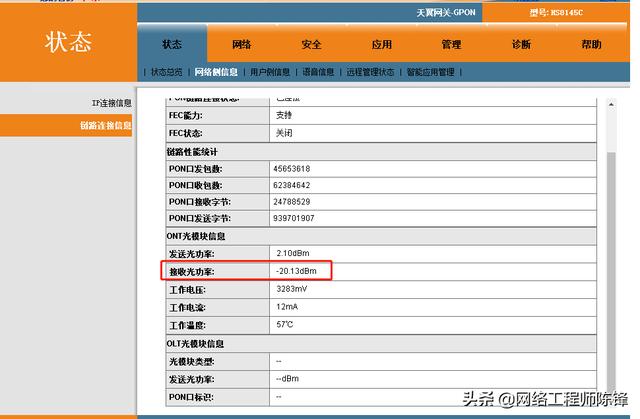
Task: Open 智能应用管理 submenu link
Action: pyautogui.click(x=431, y=72)
